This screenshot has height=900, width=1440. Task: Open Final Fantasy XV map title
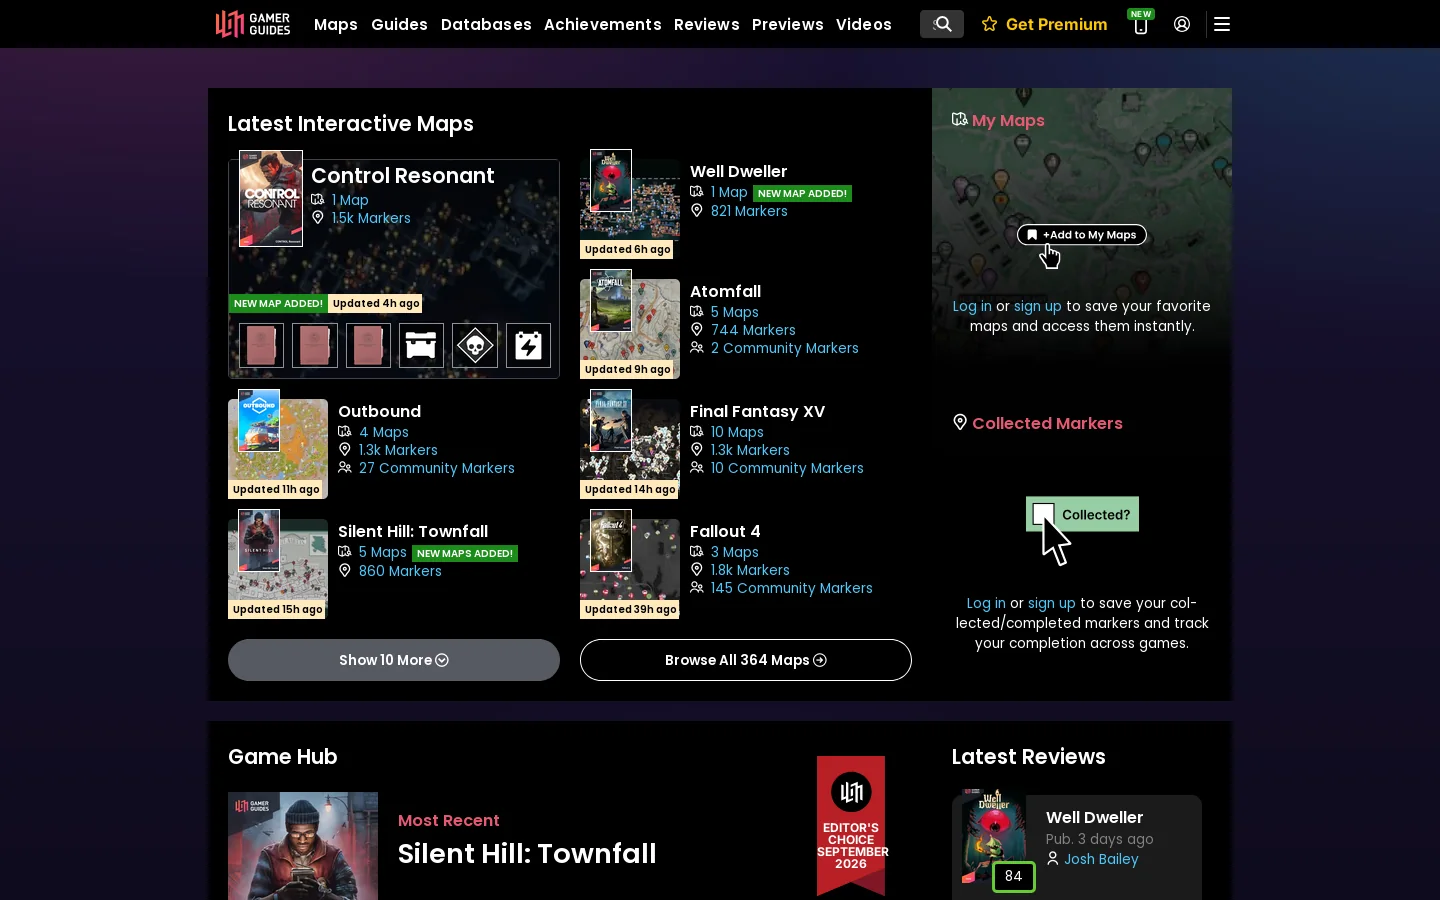click(757, 411)
